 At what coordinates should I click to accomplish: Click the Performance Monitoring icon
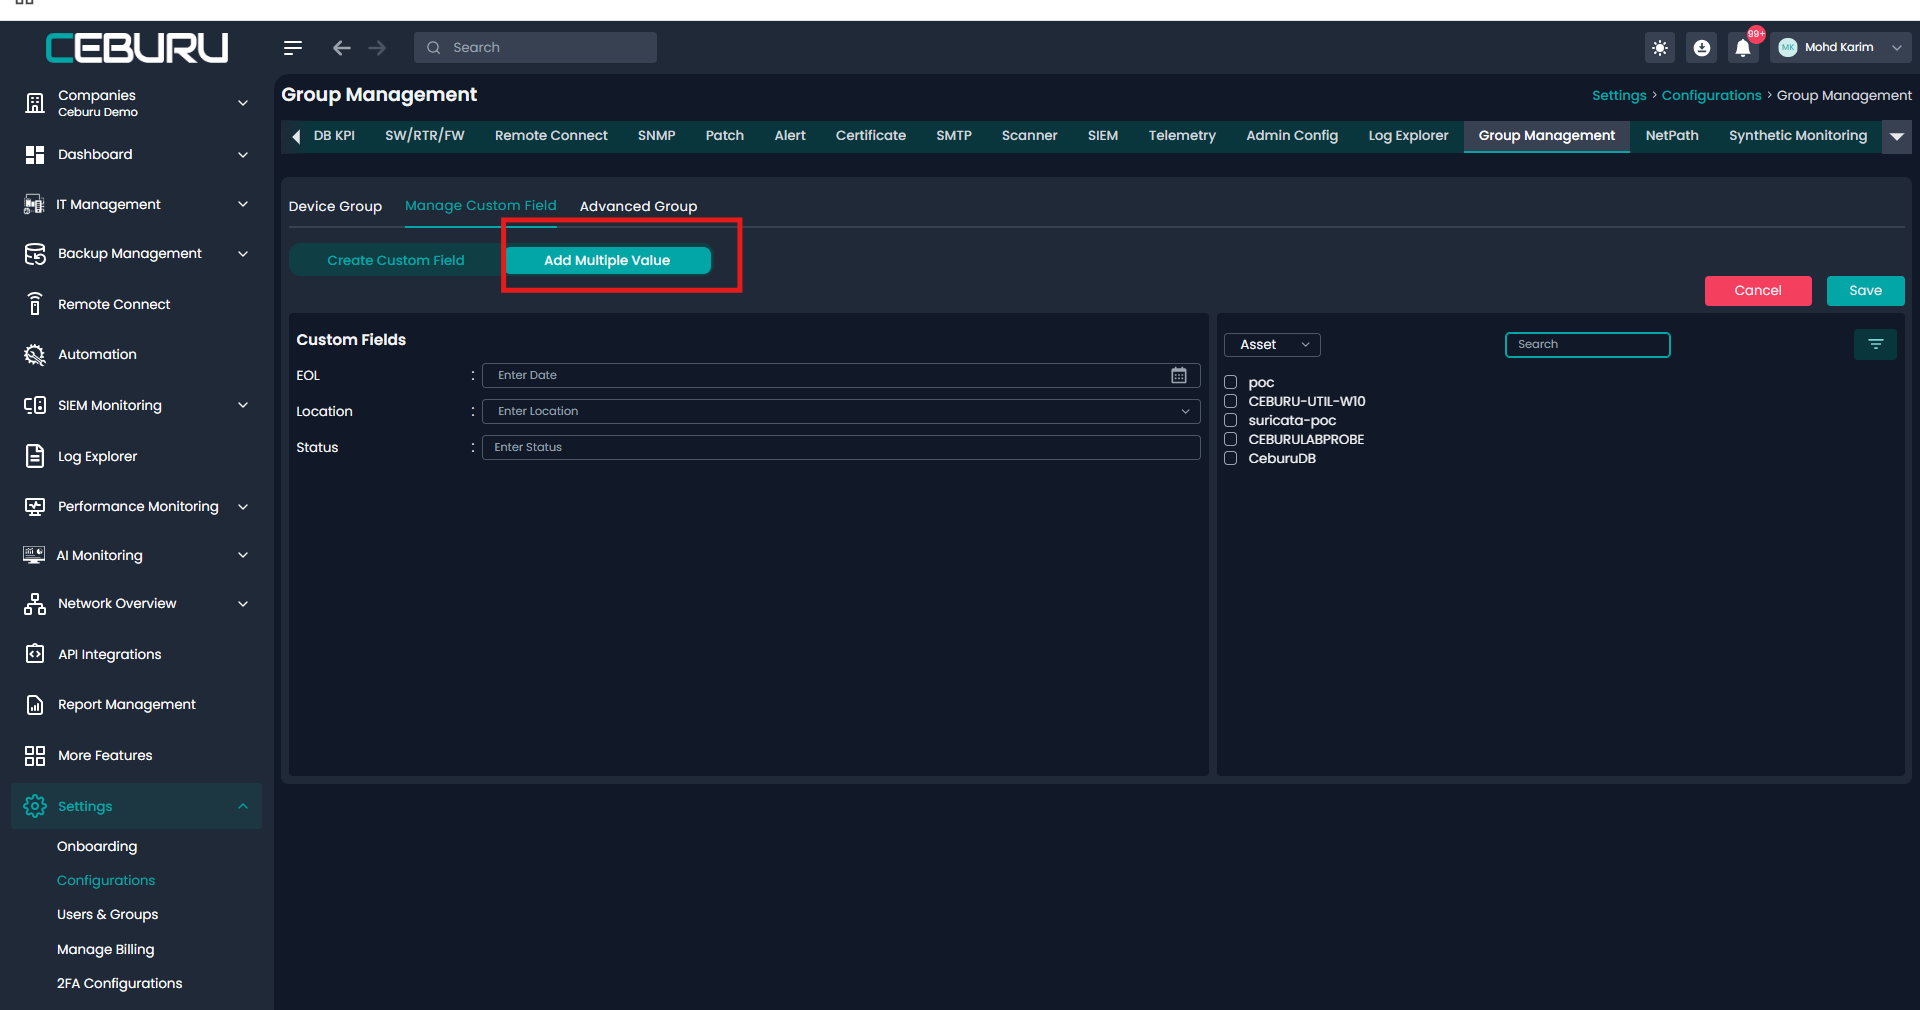(35, 507)
